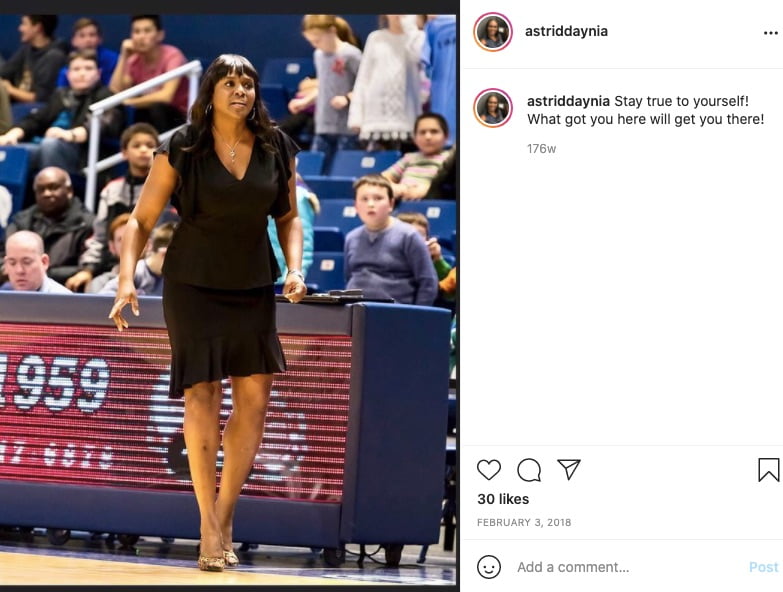Open the February 3, 2018 date link
783x592 pixels.
pyautogui.click(x=524, y=523)
